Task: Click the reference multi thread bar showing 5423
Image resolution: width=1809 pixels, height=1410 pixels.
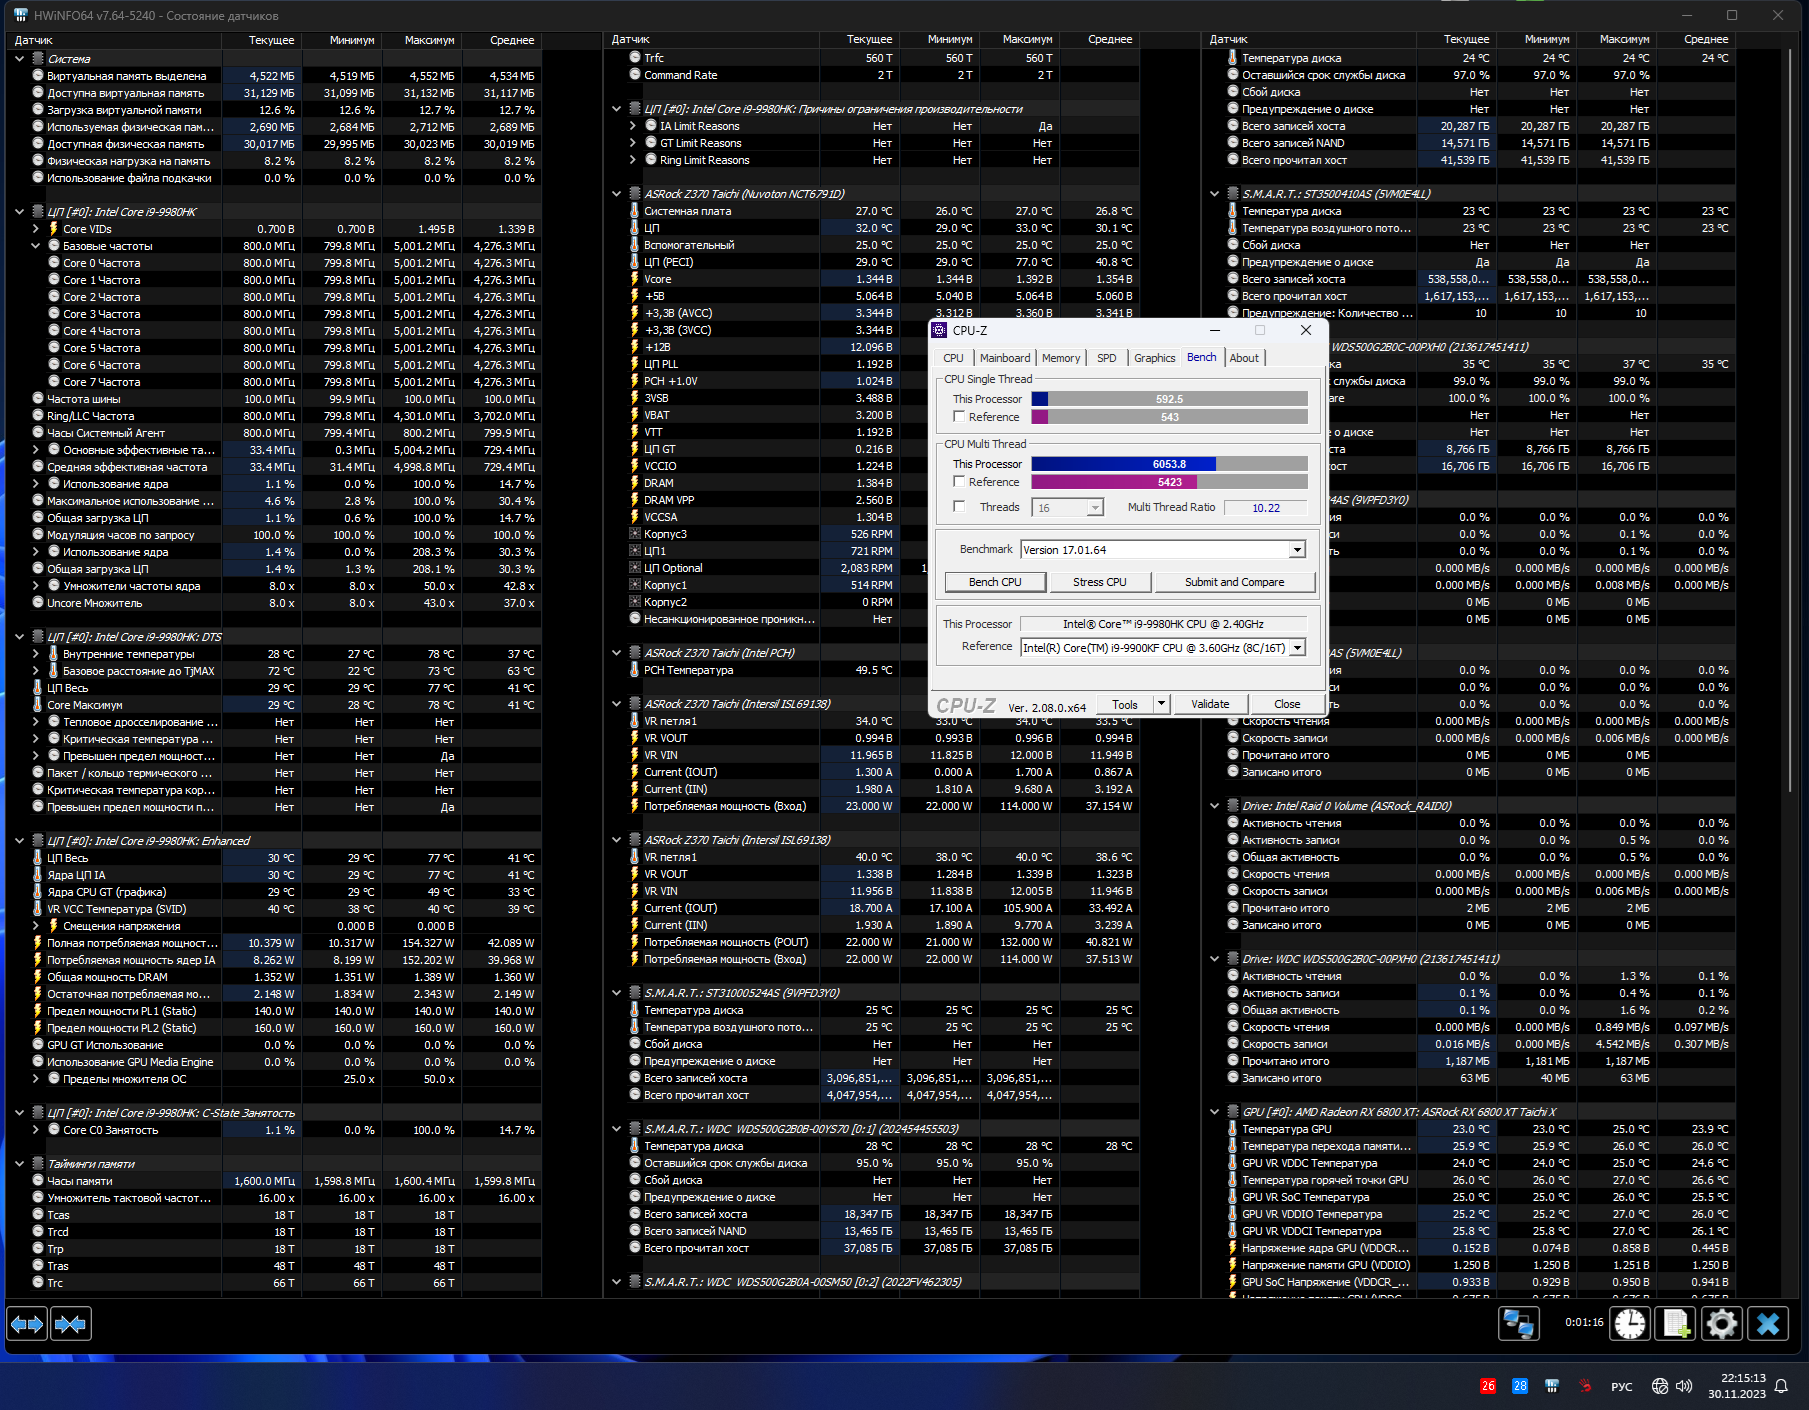Action: (x=1170, y=482)
